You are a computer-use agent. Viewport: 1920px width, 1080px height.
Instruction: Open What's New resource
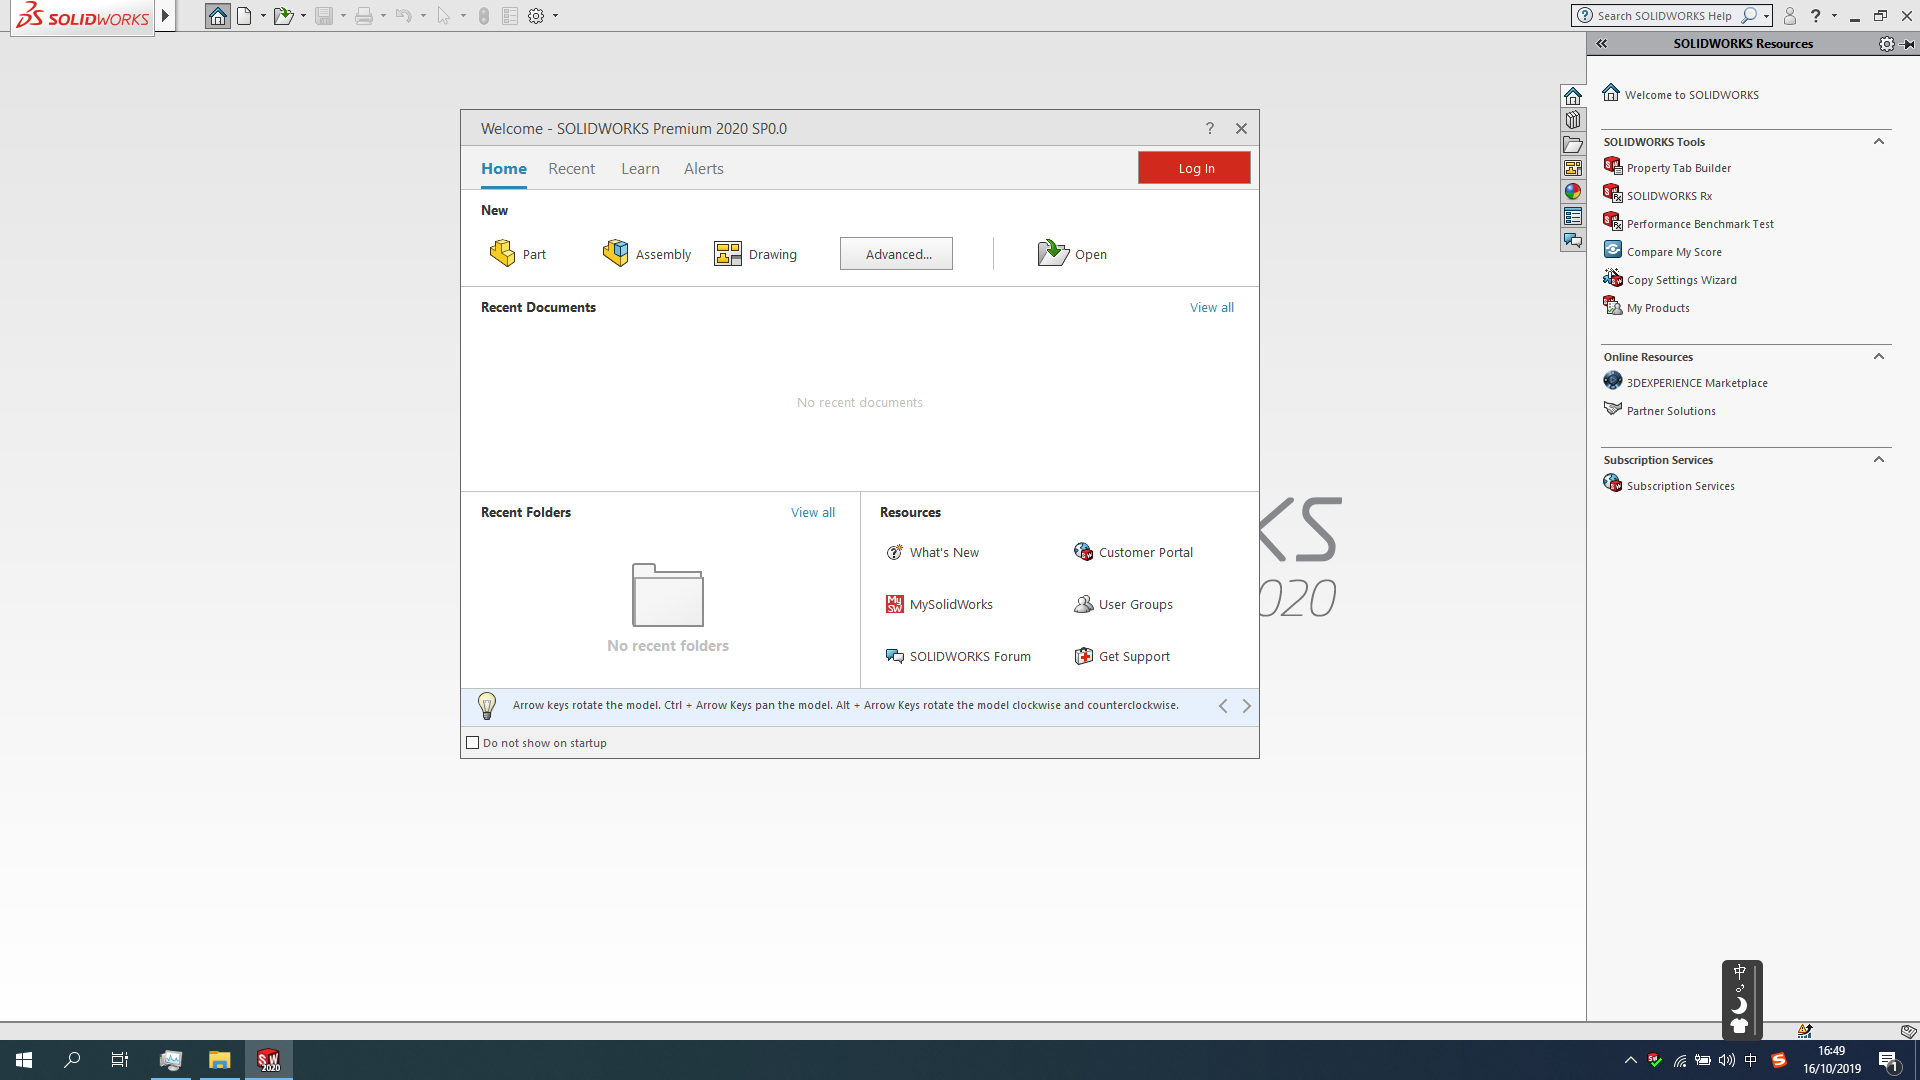tap(933, 552)
